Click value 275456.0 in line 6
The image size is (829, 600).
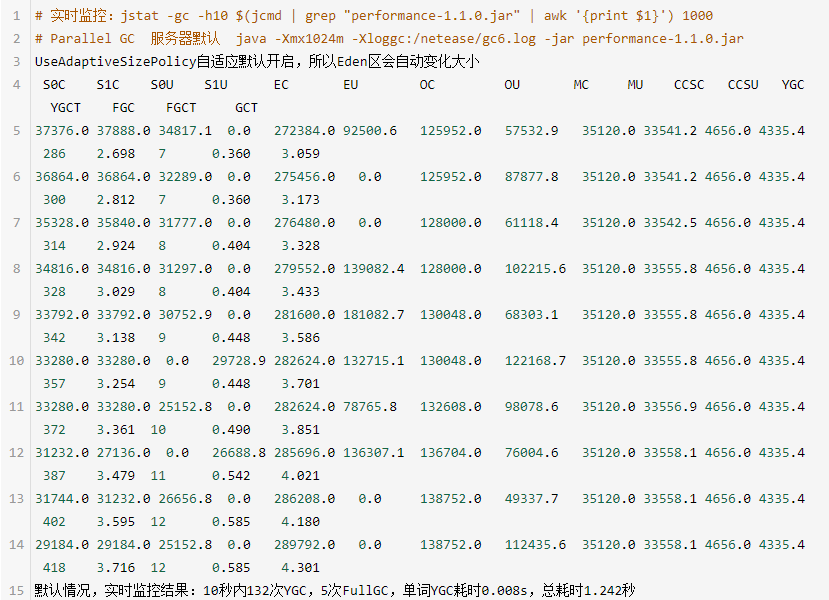click(x=304, y=177)
